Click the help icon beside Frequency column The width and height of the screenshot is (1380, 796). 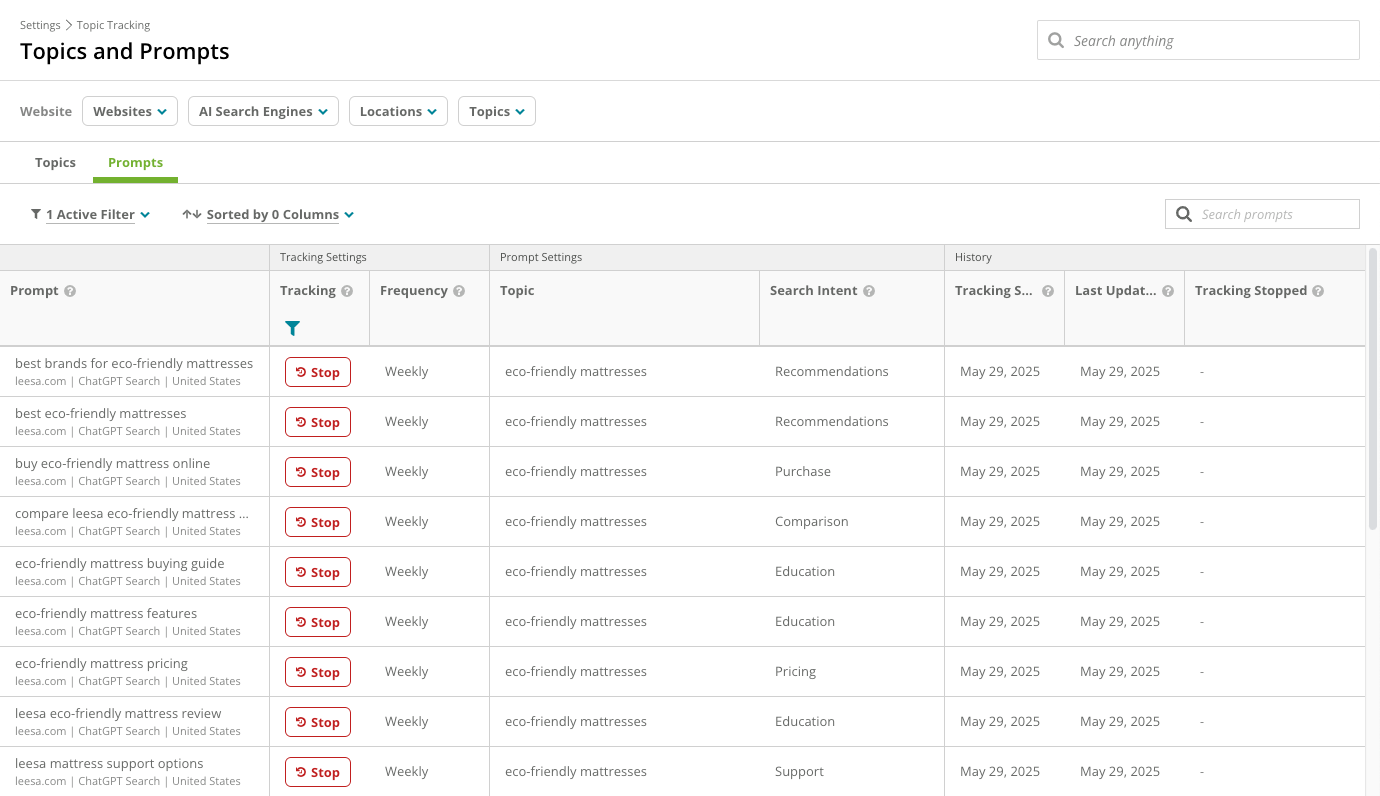pyautogui.click(x=459, y=291)
